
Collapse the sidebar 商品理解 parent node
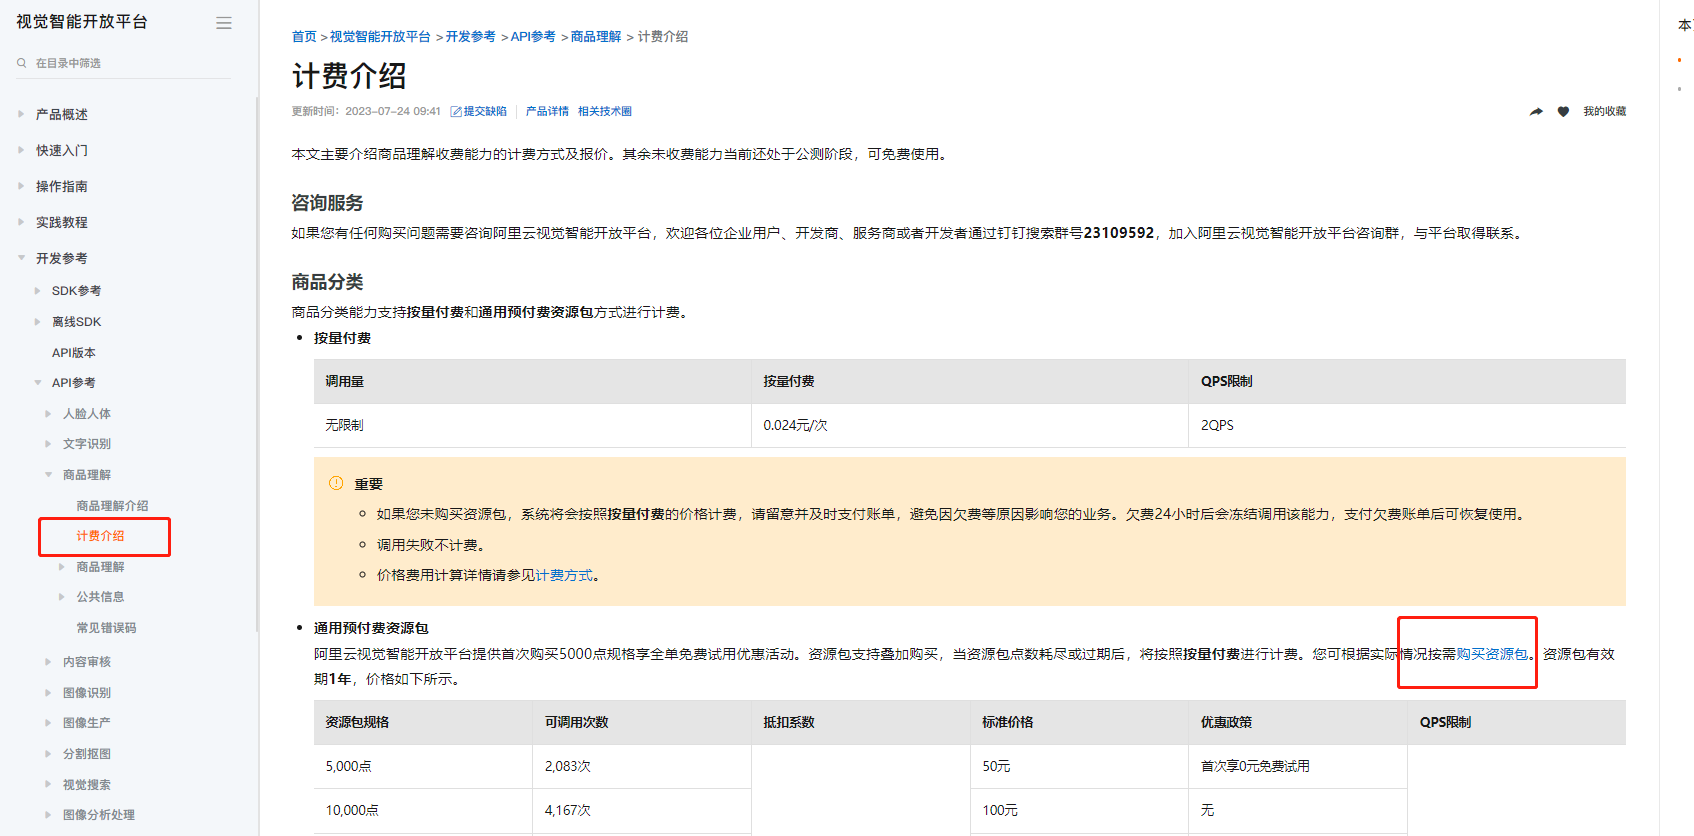[x=48, y=475]
